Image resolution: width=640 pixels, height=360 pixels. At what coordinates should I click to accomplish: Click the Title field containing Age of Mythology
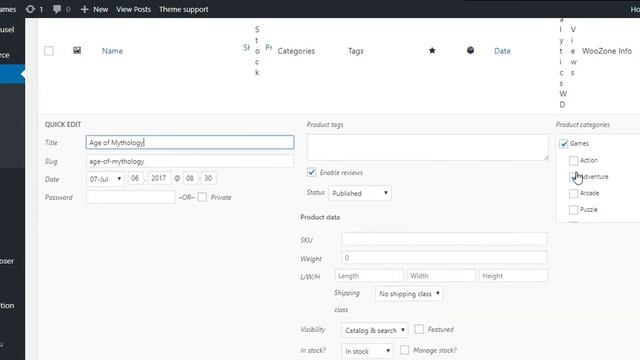coord(190,142)
